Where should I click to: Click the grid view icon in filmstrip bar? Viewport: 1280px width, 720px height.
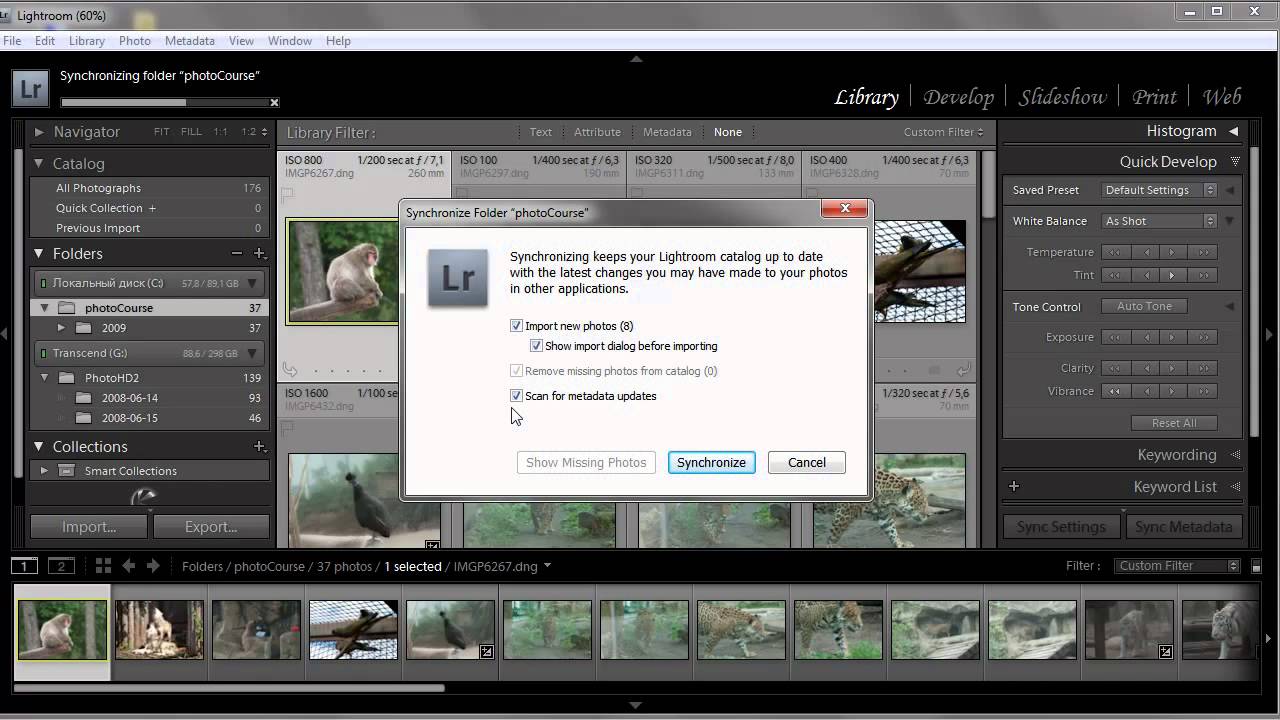[103, 566]
